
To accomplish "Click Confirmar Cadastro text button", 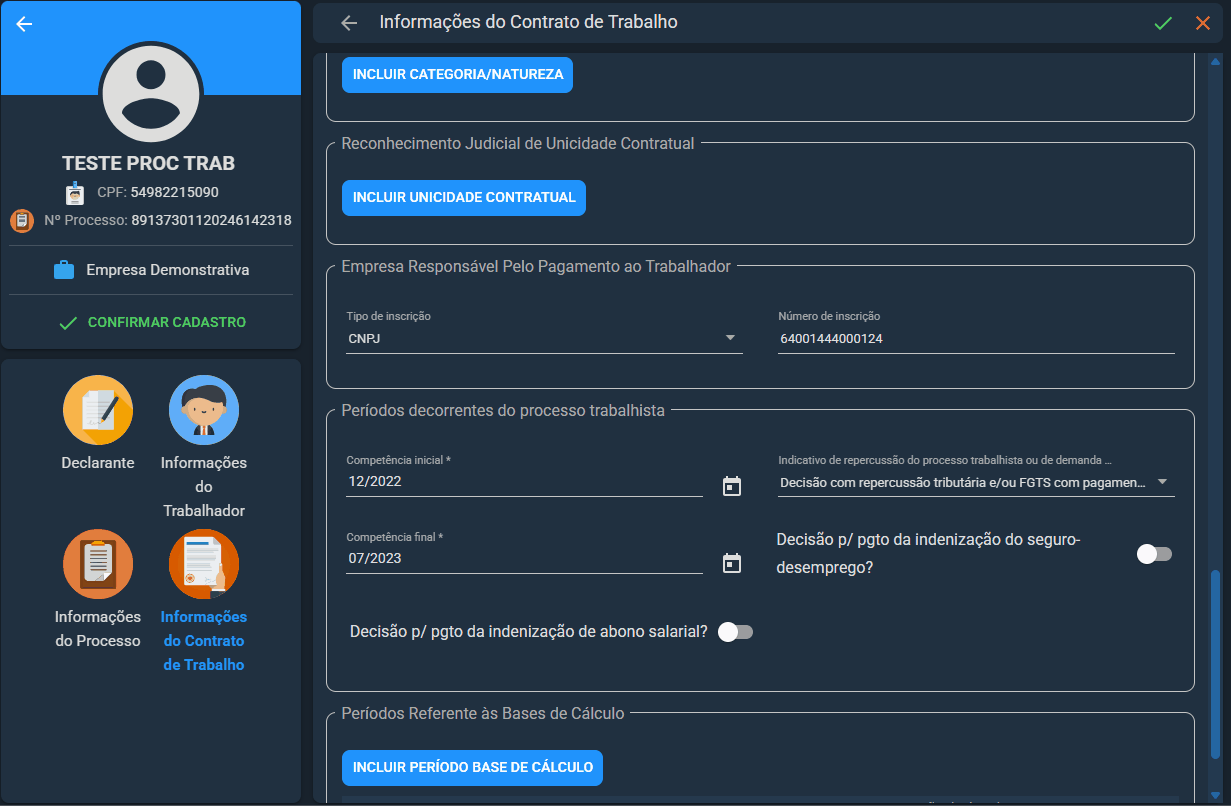I will [167, 323].
